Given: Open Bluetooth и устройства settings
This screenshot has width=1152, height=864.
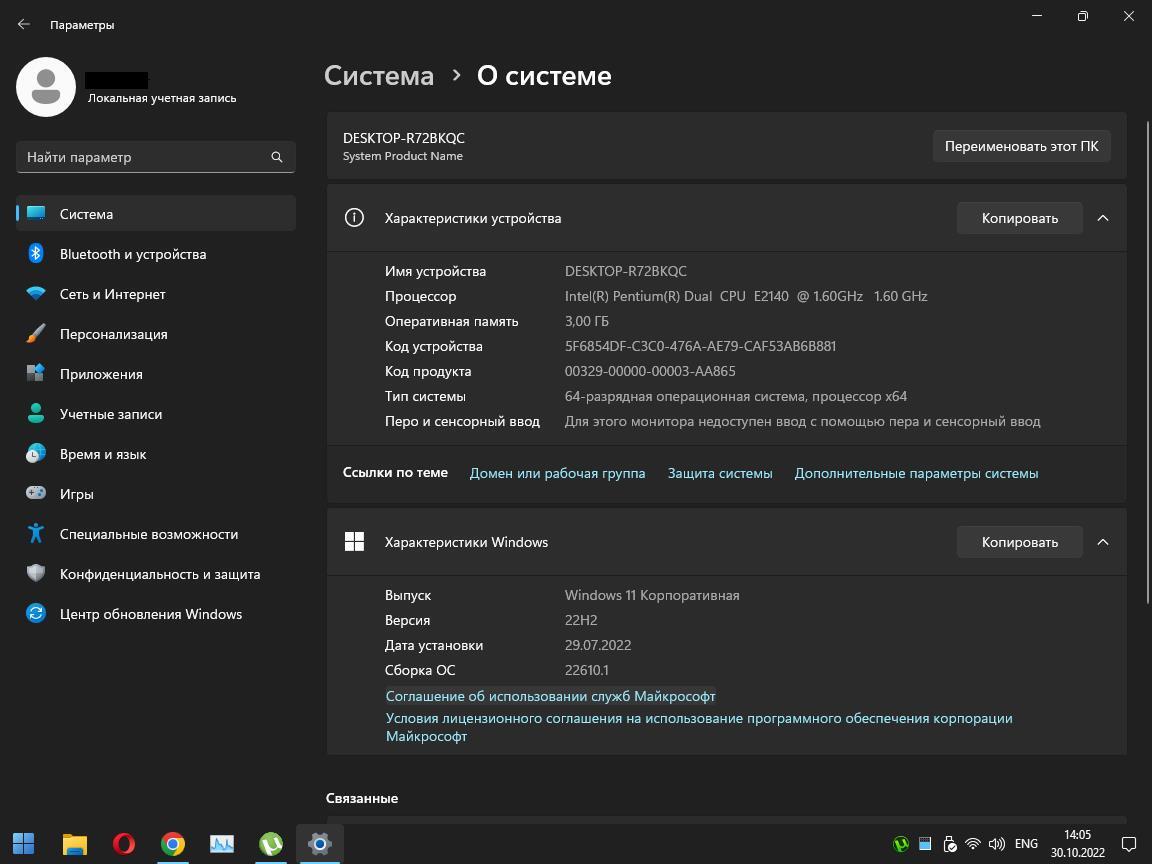Looking at the screenshot, I should click(156, 254).
